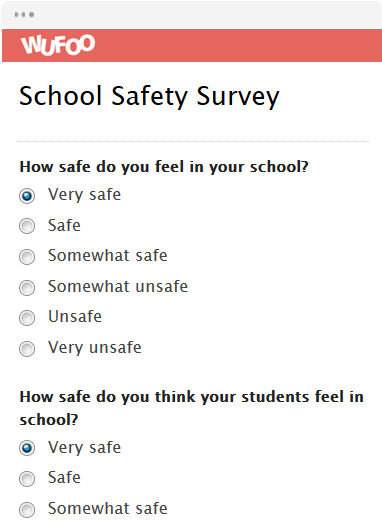Choose the Very unsafe radio button
This screenshot has height=527, width=382.
(27, 349)
